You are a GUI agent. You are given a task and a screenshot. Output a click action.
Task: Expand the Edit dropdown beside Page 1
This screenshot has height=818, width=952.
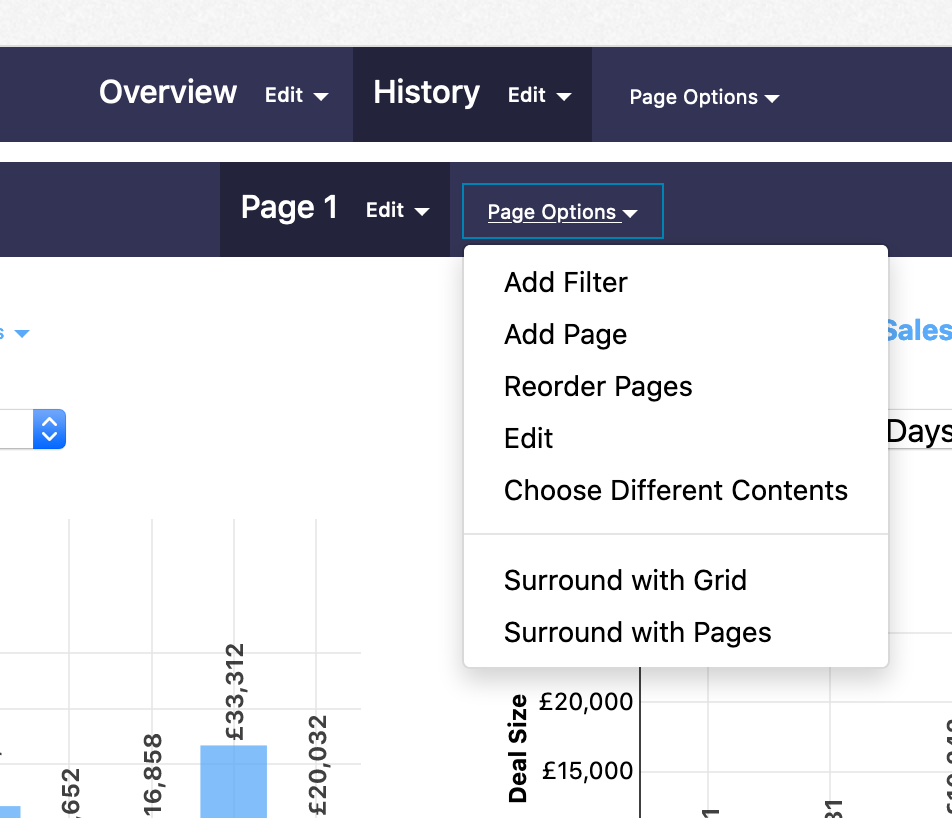pos(396,210)
